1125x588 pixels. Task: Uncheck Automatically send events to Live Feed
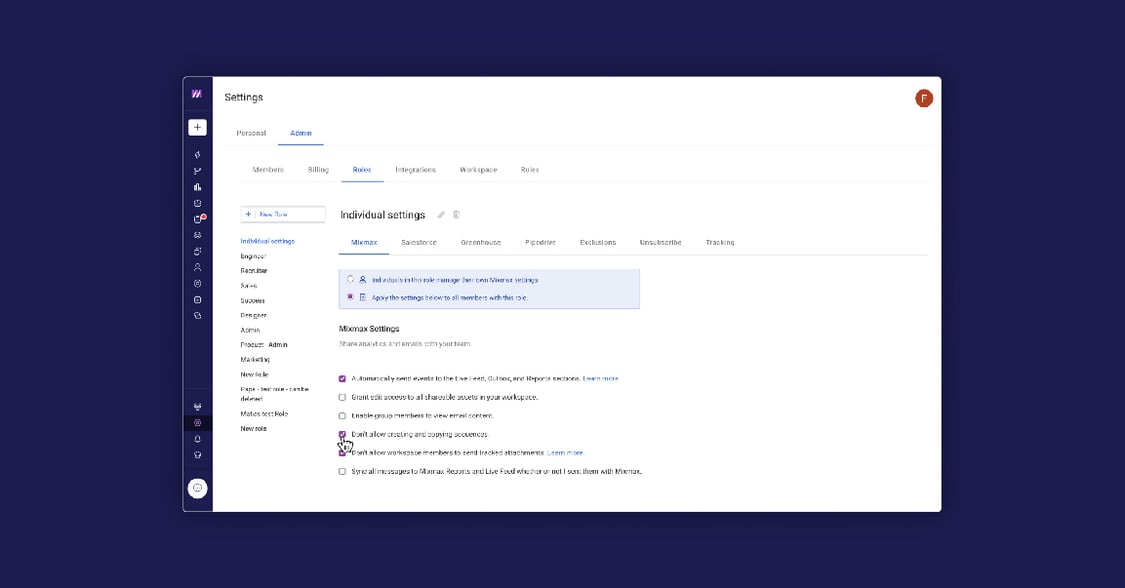pos(342,379)
